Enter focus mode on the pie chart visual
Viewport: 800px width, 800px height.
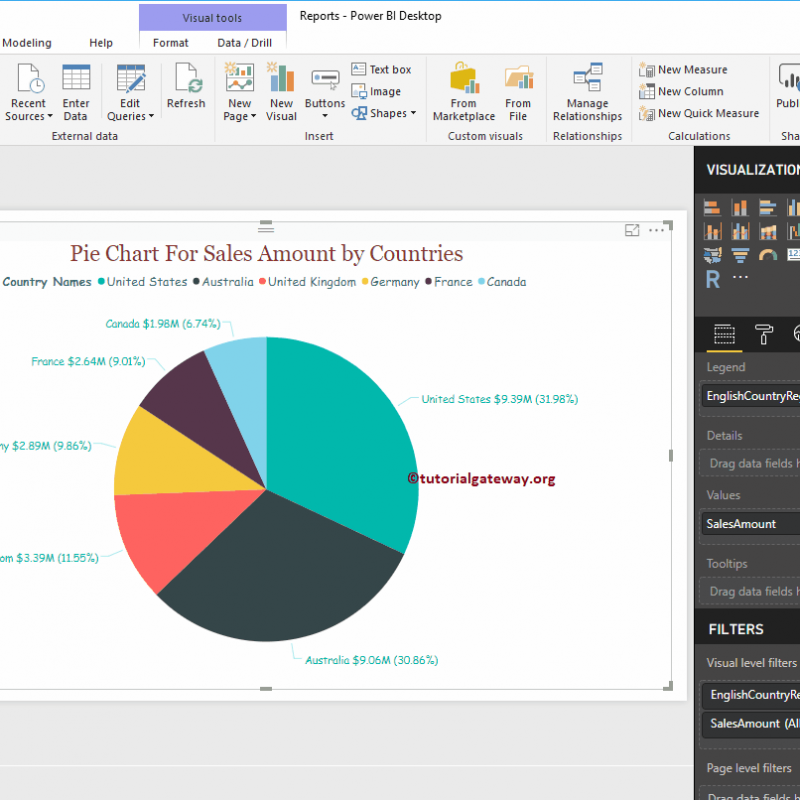click(632, 229)
